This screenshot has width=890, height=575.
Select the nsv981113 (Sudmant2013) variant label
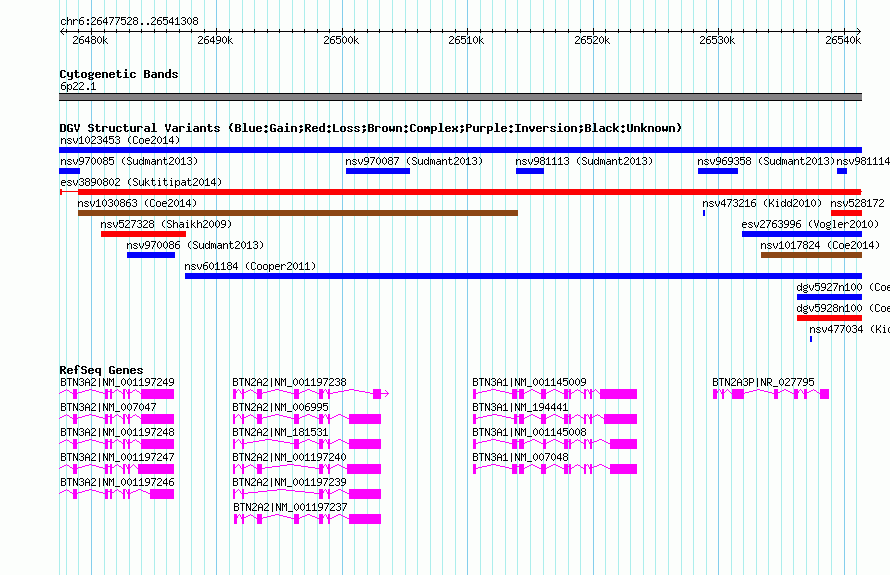[584, 161]
